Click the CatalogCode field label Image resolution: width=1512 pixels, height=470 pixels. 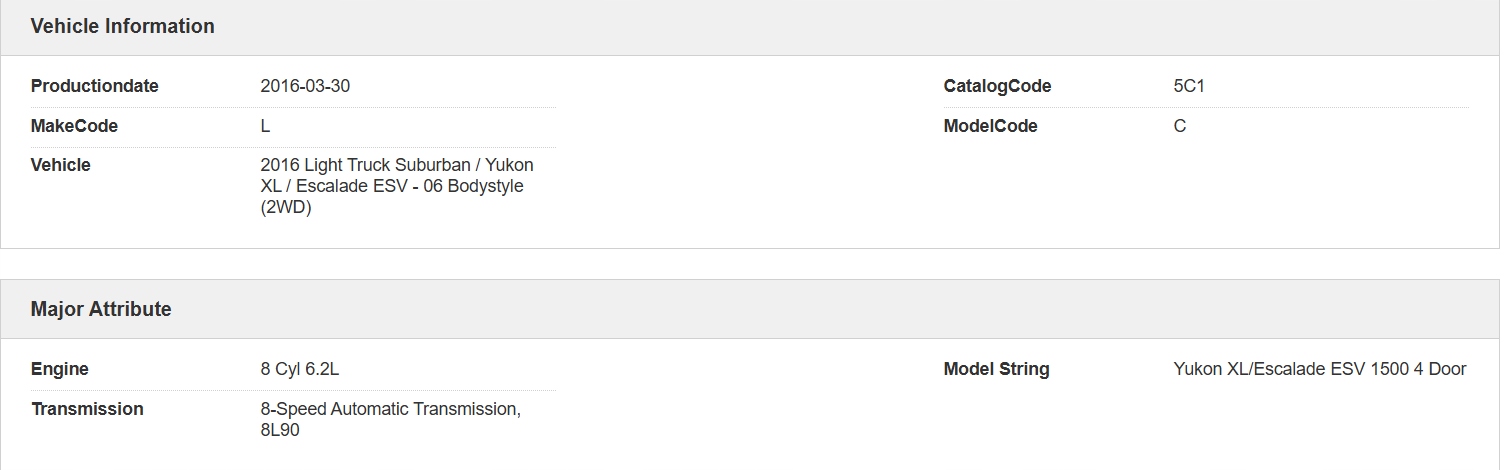point(997,87)
